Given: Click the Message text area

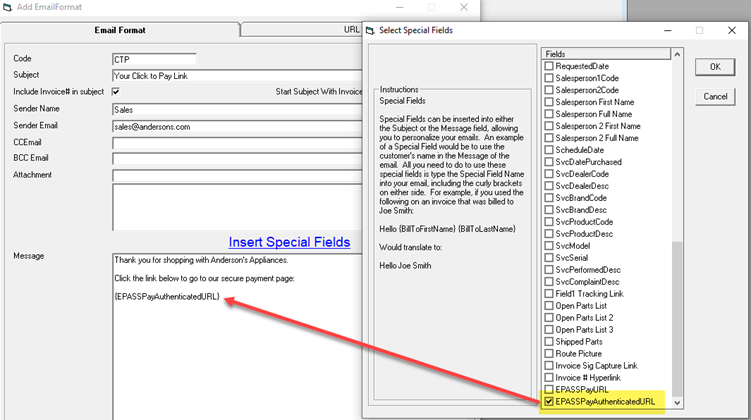Looking at the screenshot, I should coord(238,337).
